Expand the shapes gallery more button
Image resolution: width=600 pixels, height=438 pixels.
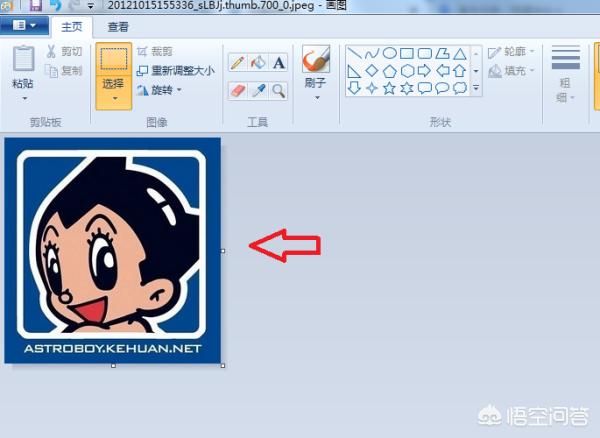476,88
